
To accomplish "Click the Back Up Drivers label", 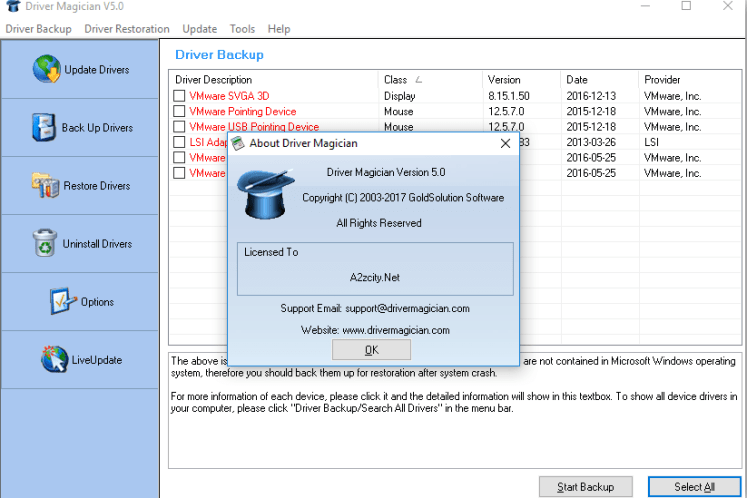I will pos(97,128).
